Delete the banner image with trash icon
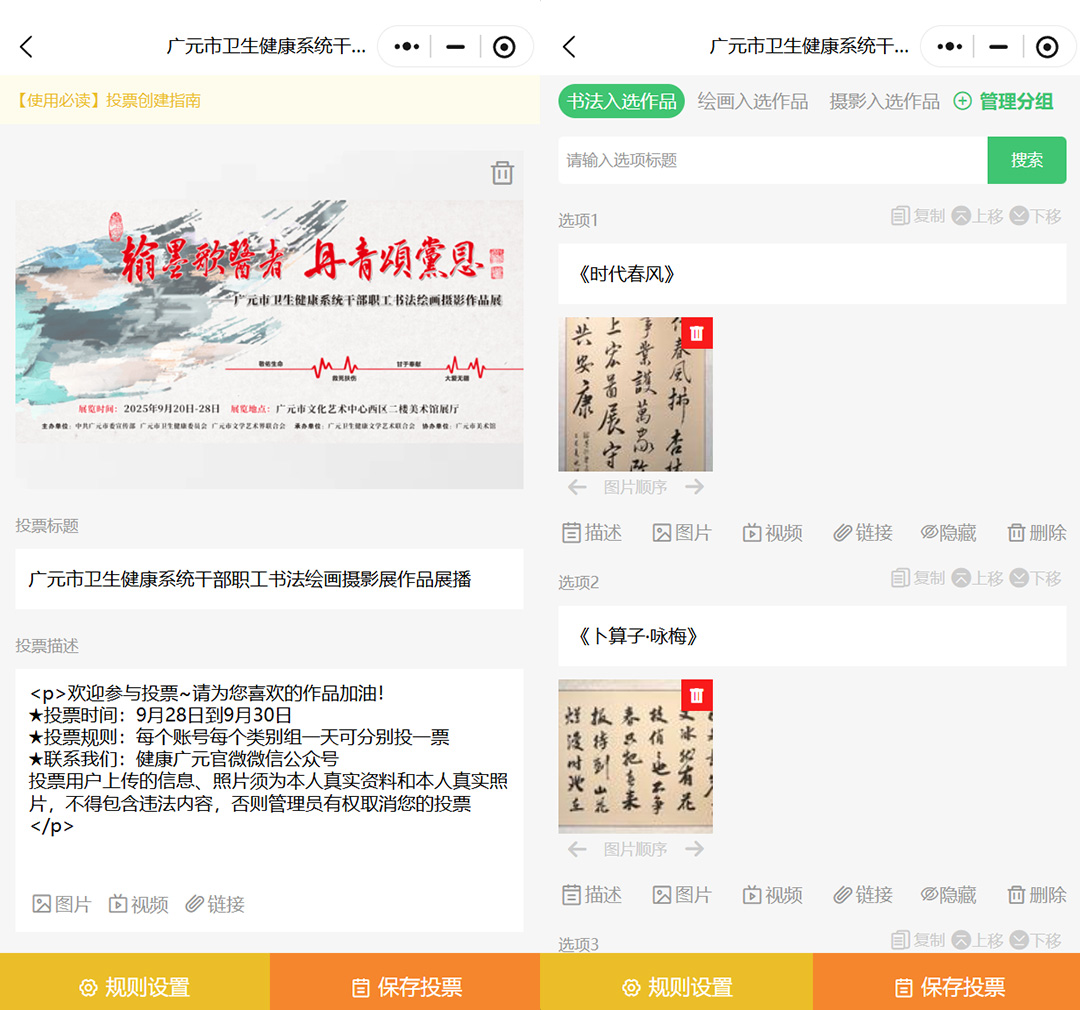1080x1010 pixels. point(502,173)
